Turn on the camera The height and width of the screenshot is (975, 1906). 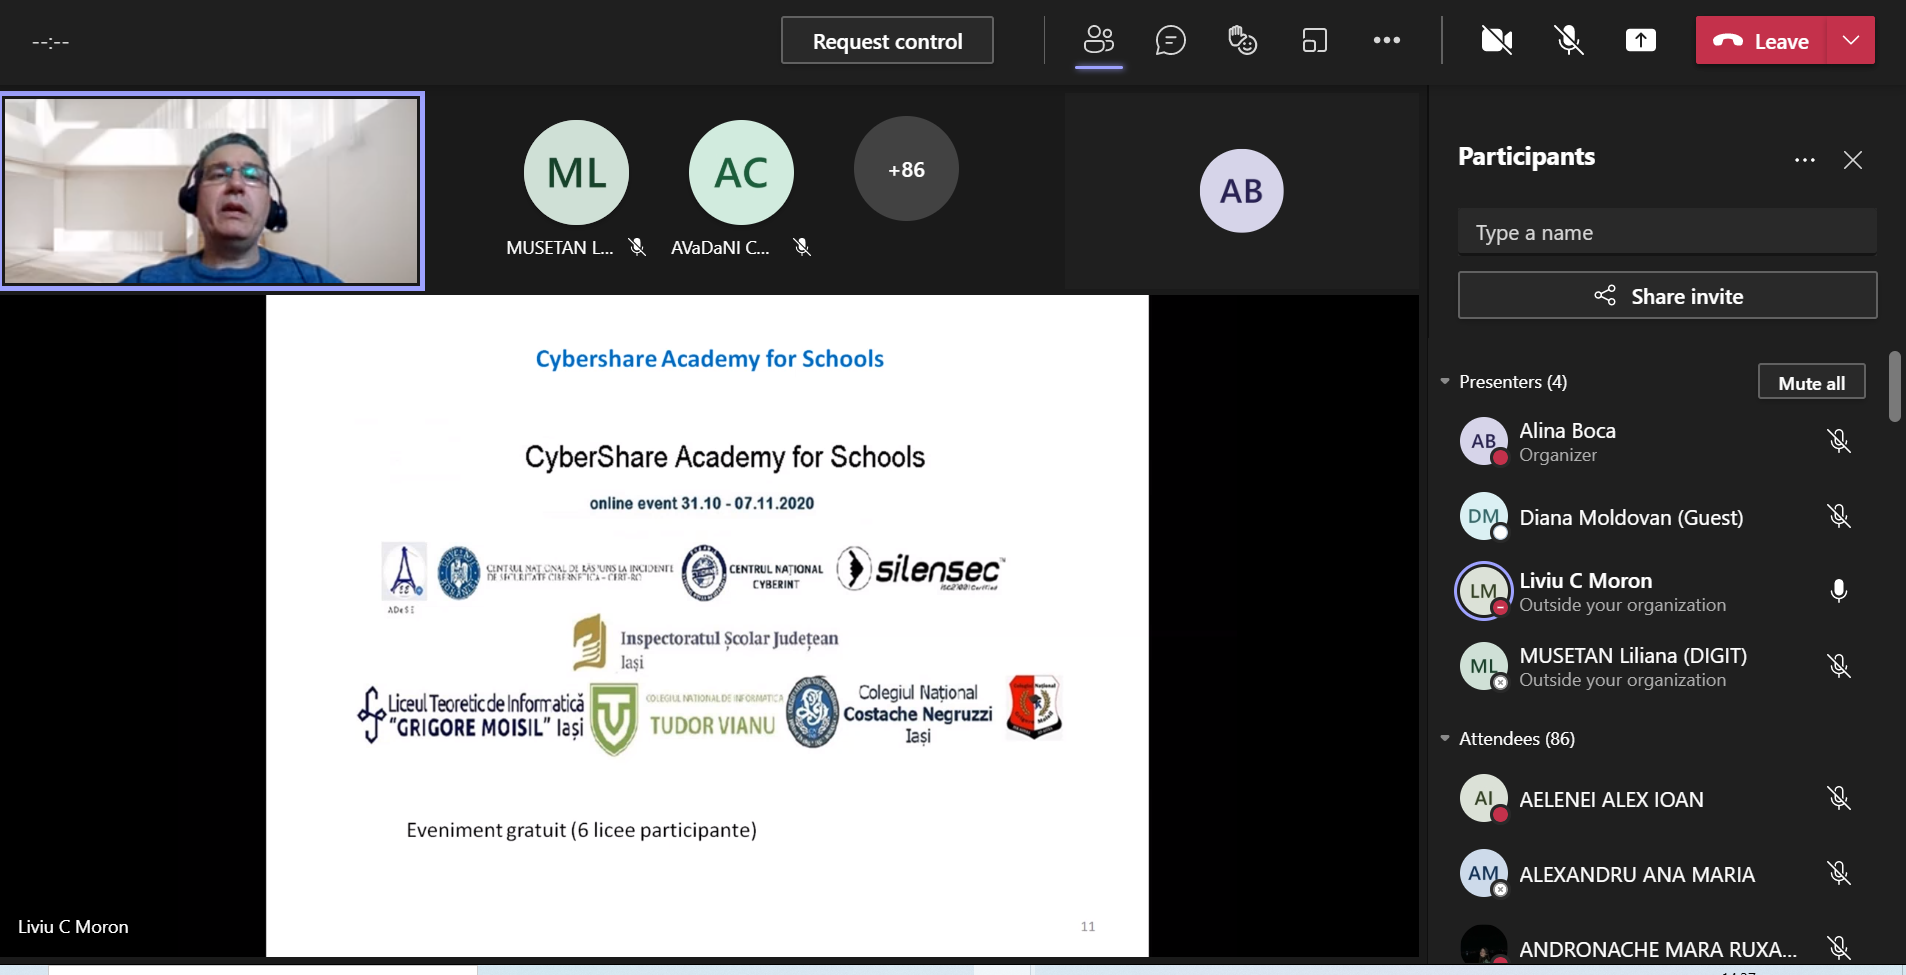tap(1496, 40)
